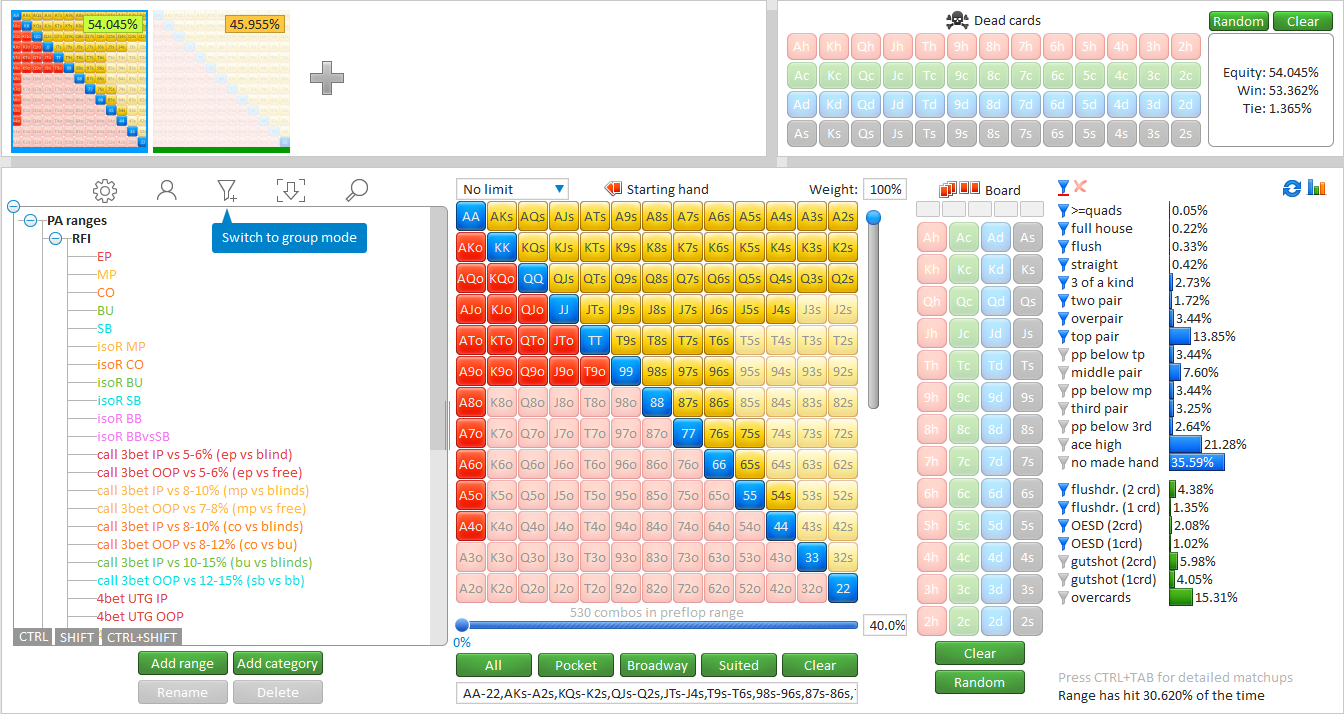
Task: Switch to group mode with the funnel-plus icon
Action: [228, 190]
